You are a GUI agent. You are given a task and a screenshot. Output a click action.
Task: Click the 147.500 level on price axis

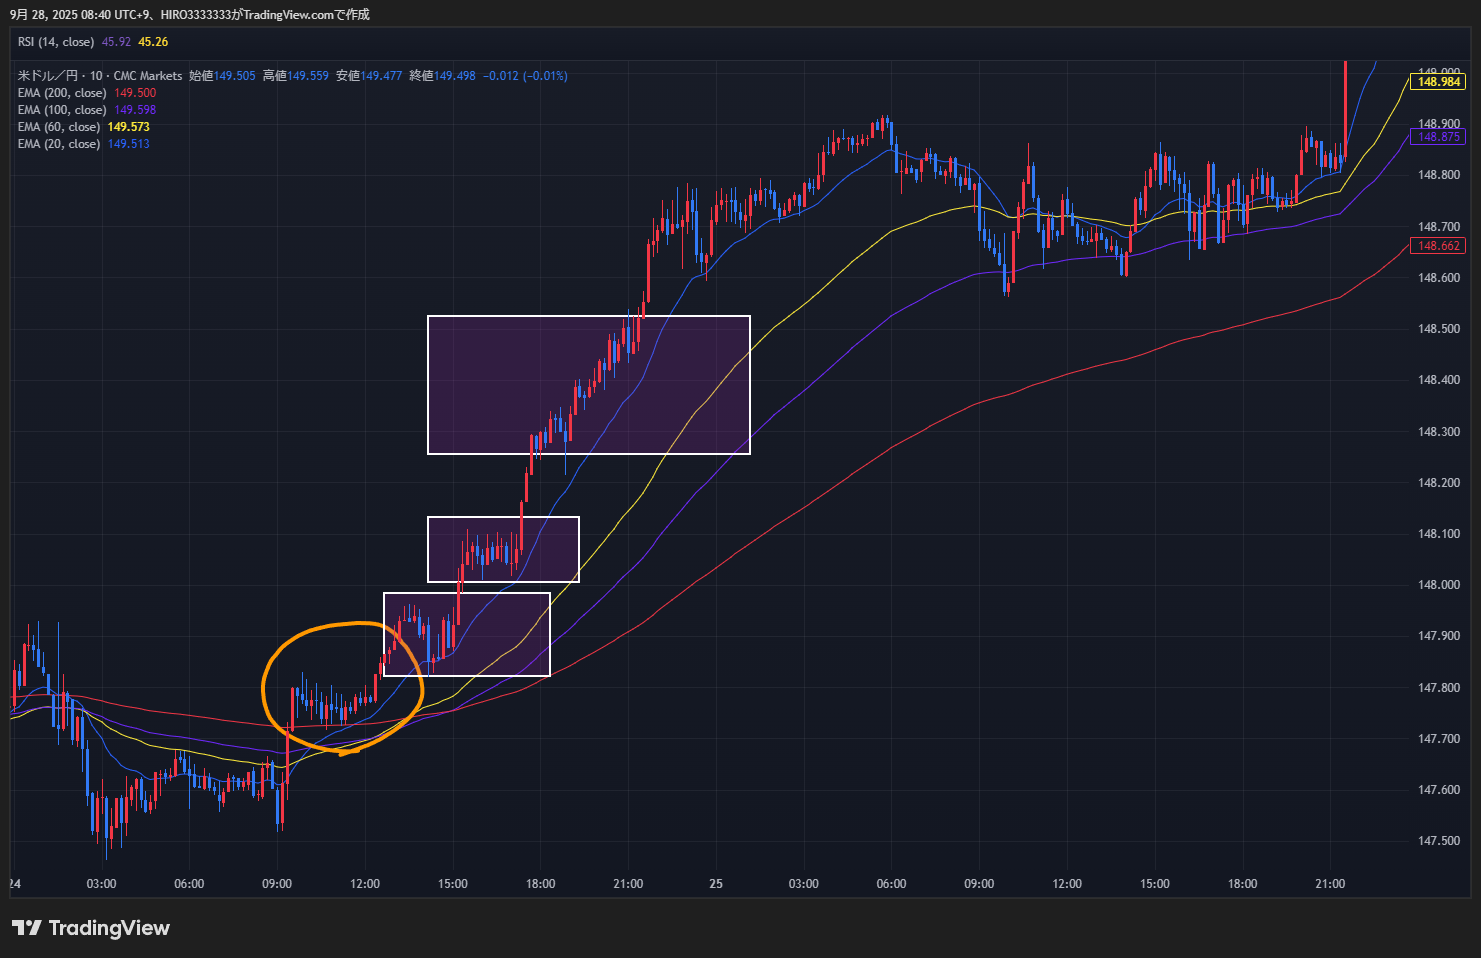coord(1438,841)
